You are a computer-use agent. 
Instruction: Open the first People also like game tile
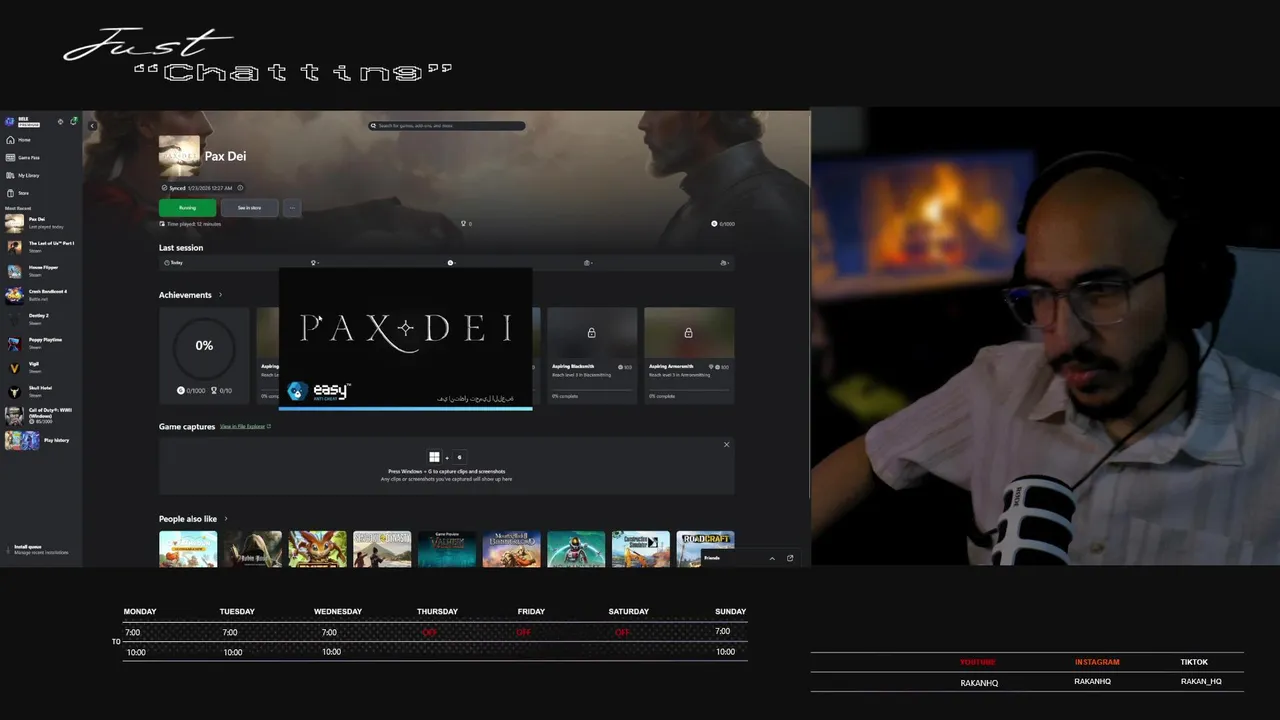coord(188,549)
